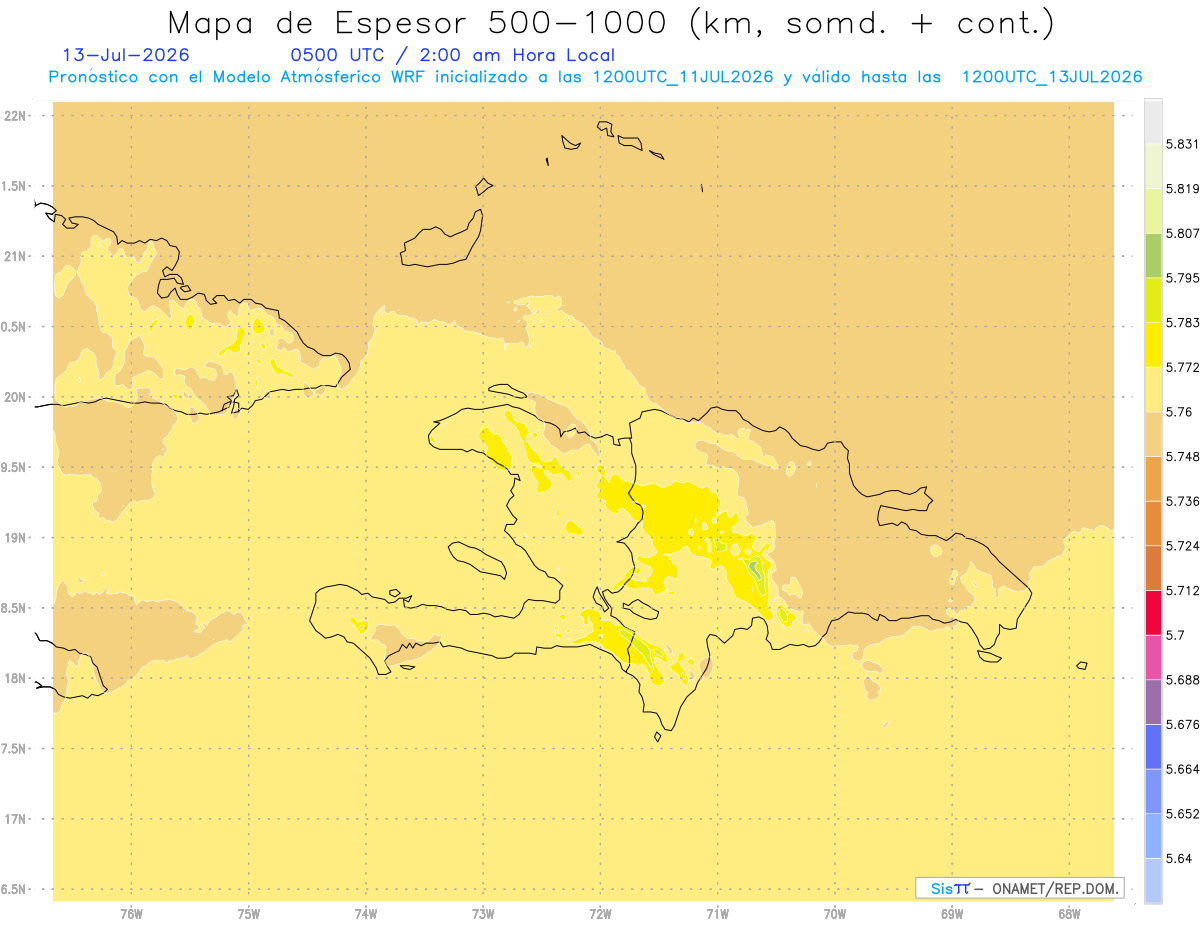Select the orange swatch between 5.748 and 5.736
The image size is (1200, 927).
1153,478
